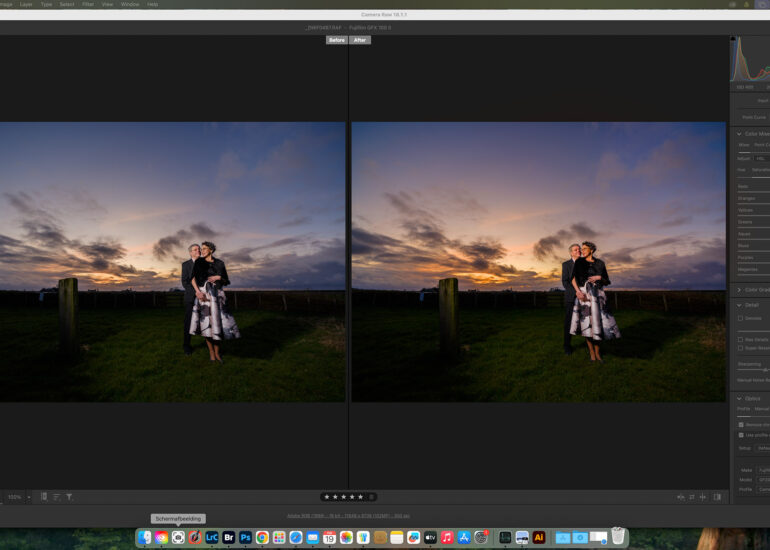
Task: Click the After view label
Action: pyautogui.click(x=360, y=40)
